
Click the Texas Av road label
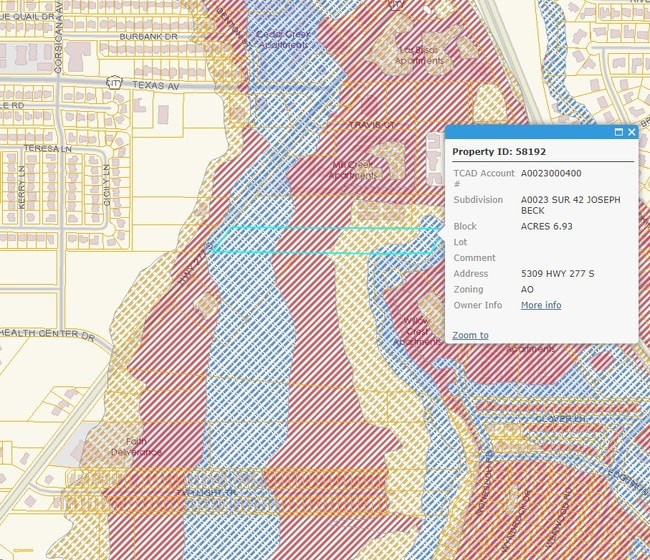pos(155,86)
